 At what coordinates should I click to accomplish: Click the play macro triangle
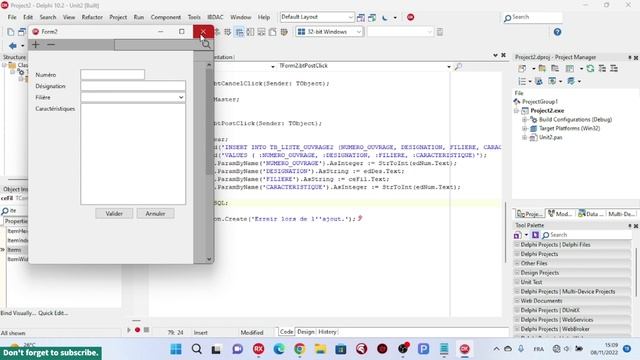[x=129, y=330]
